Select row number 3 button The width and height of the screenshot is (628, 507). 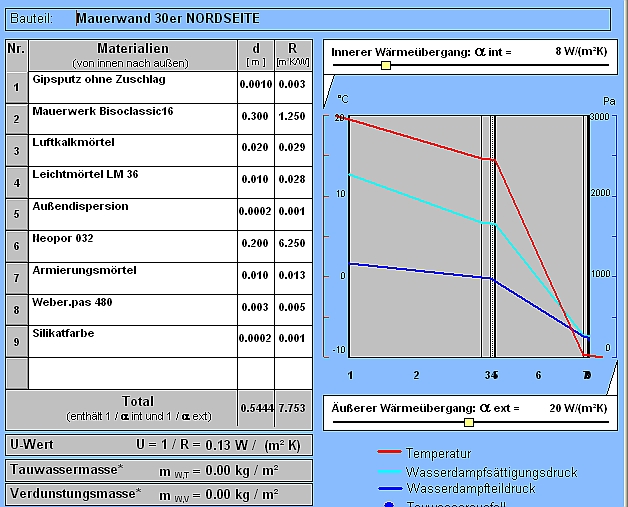coord(17,151)
